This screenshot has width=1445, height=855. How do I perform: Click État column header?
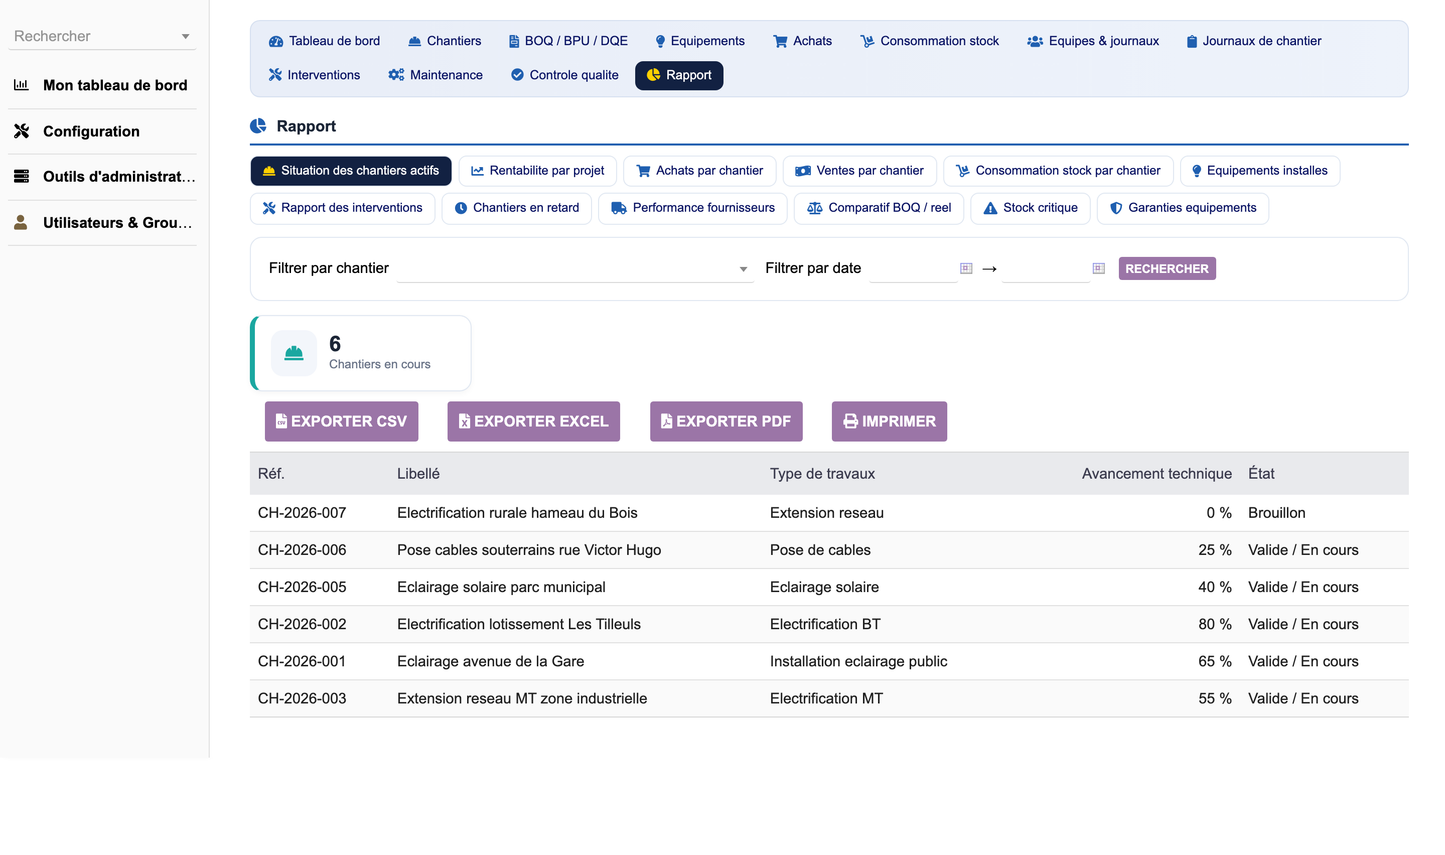1261,474
